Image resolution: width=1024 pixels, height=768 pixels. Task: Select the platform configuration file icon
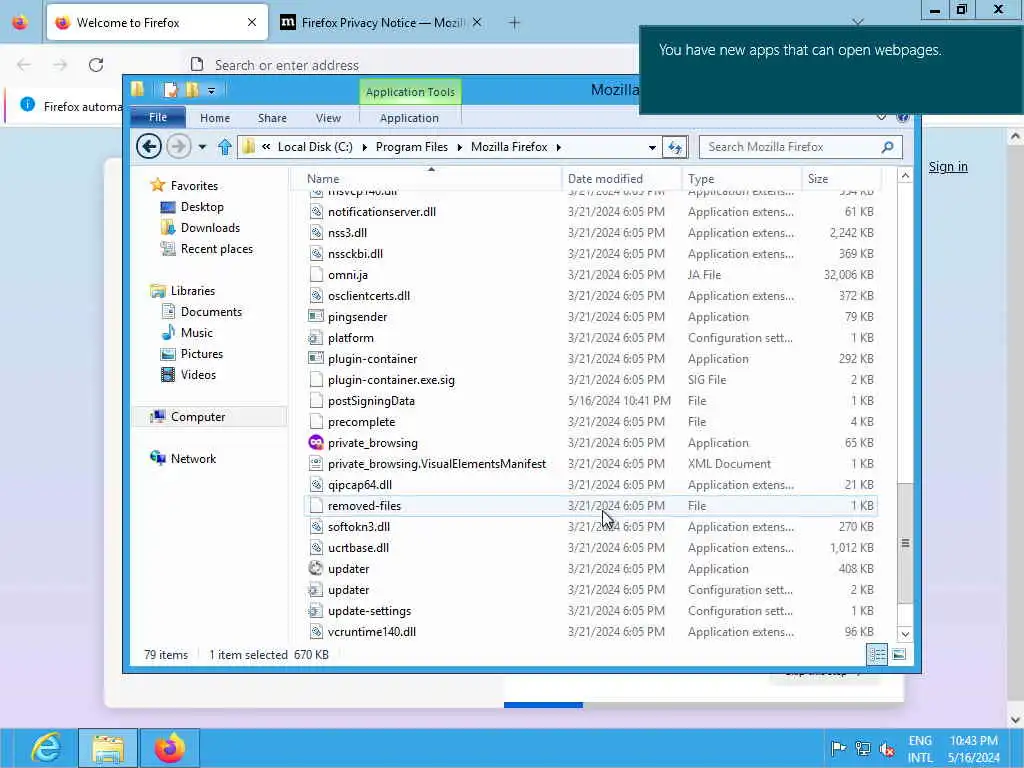pyautogui.click(x=316, y=338)
